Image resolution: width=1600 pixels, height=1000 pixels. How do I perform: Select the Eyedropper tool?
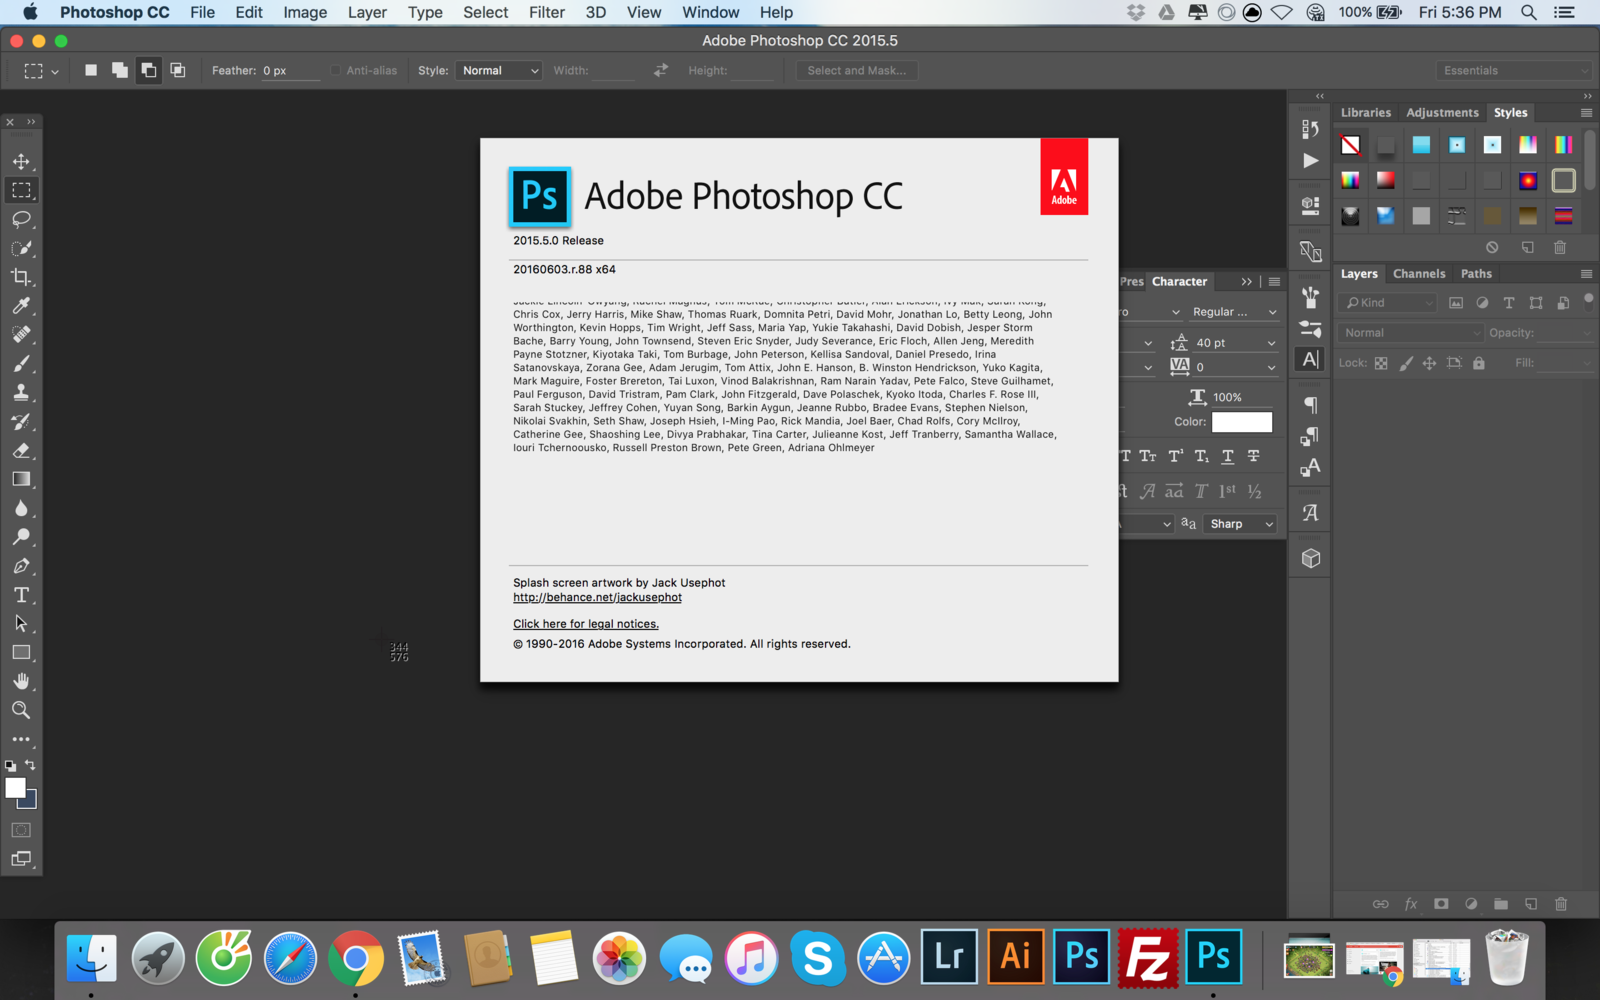click(x=21, y=306)
